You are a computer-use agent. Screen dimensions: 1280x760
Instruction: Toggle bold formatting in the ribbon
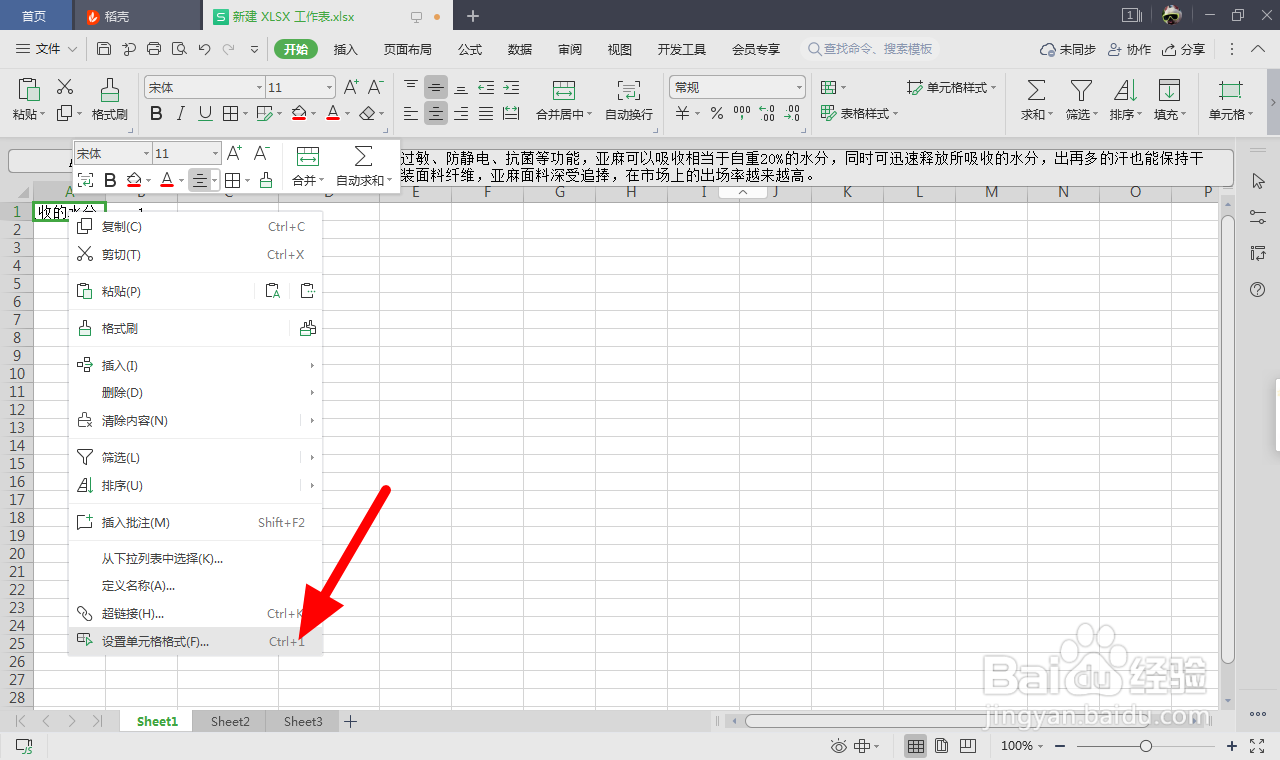pyautogui.click(x=155, y=114)
